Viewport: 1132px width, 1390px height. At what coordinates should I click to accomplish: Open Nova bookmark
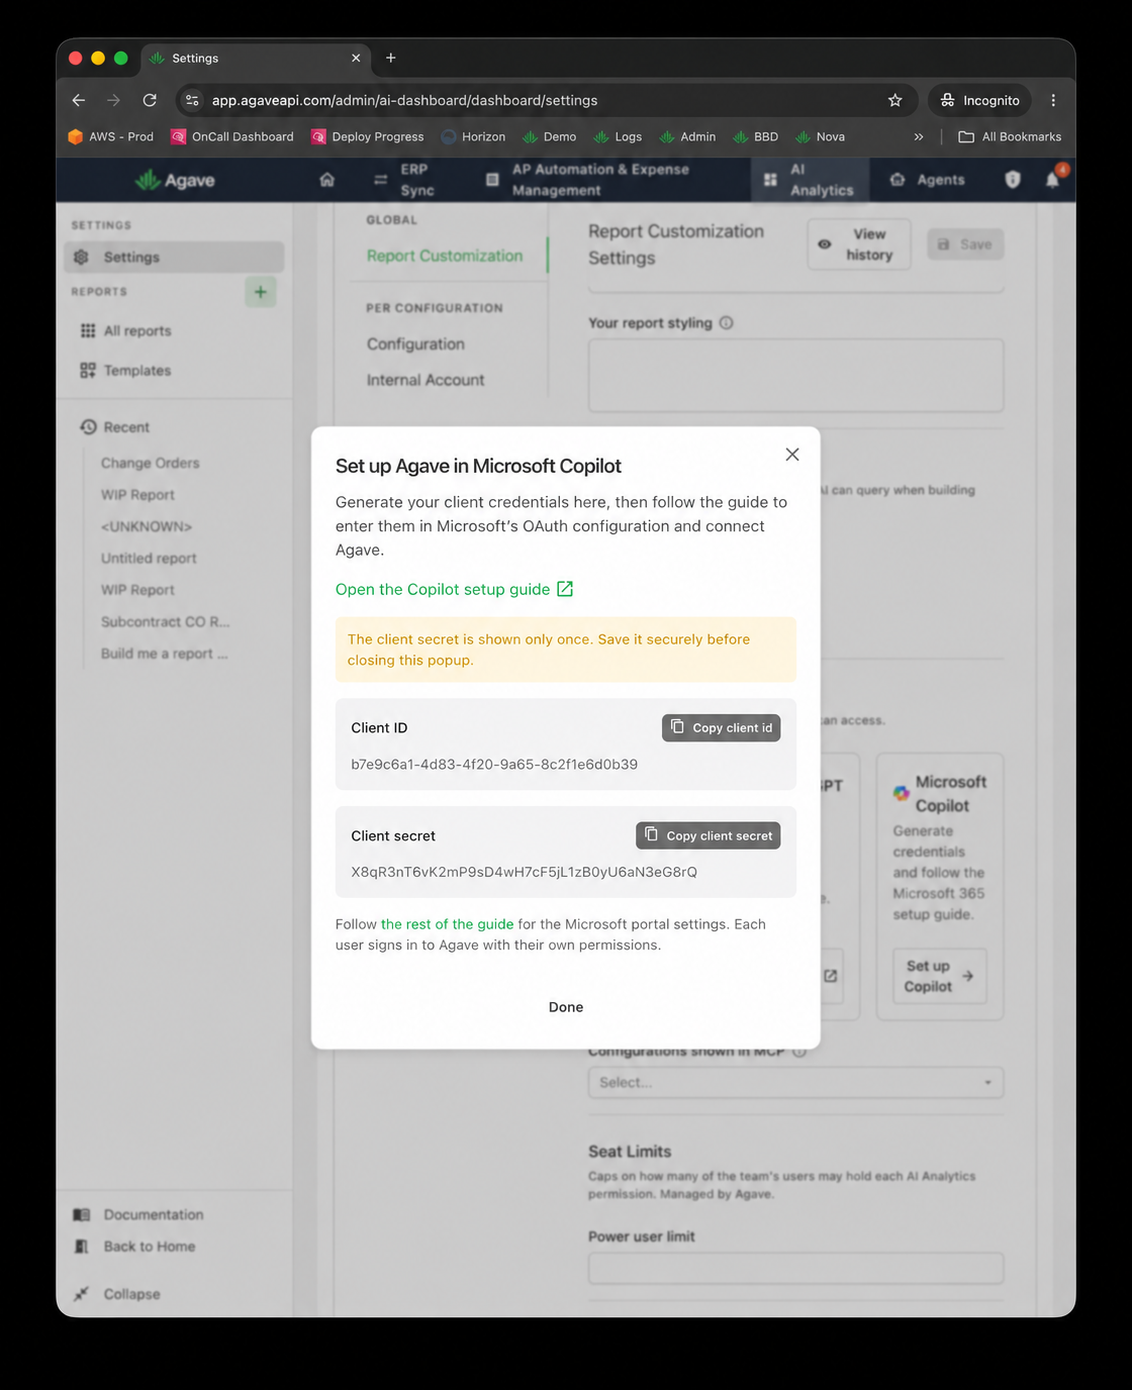[820, 137]
